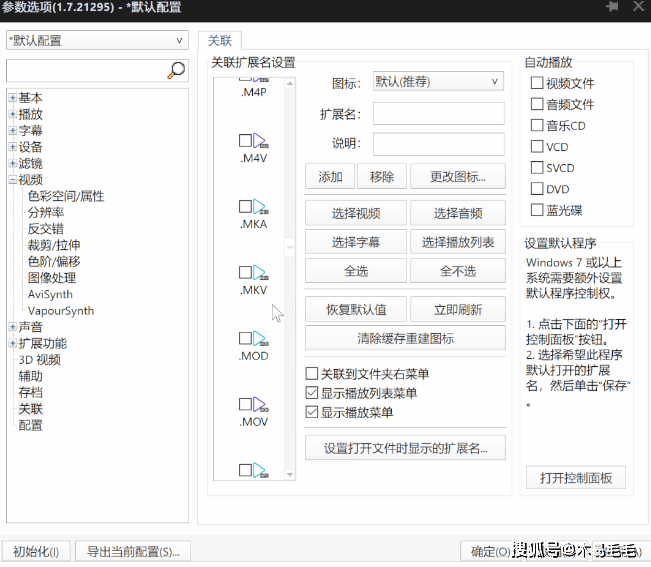Expand the 字幕 tree node
Viewport: 651px width, 567px height.
coord(12,131)
